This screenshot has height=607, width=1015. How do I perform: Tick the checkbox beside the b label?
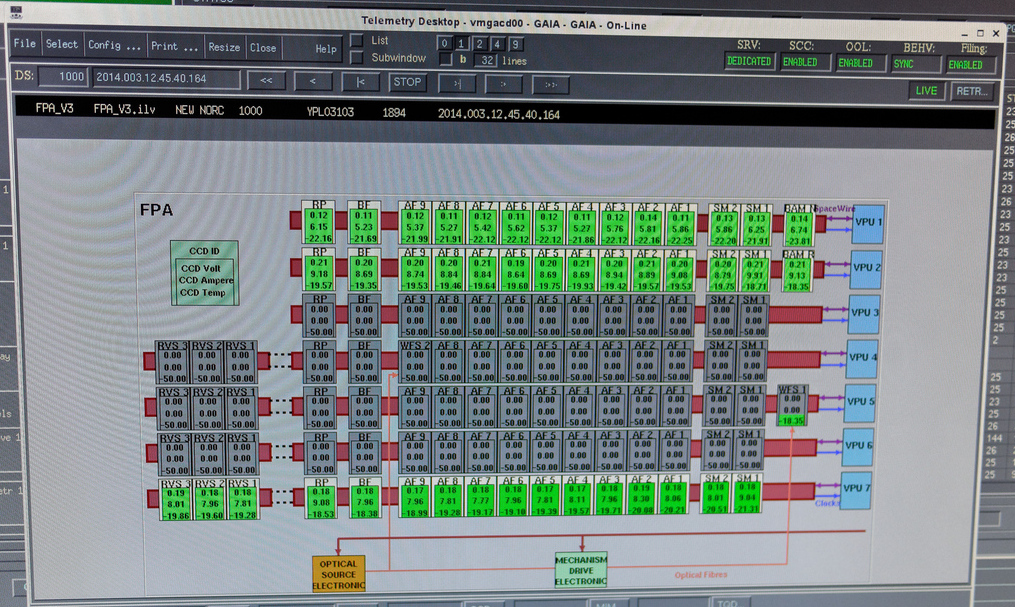coord(446,60)
